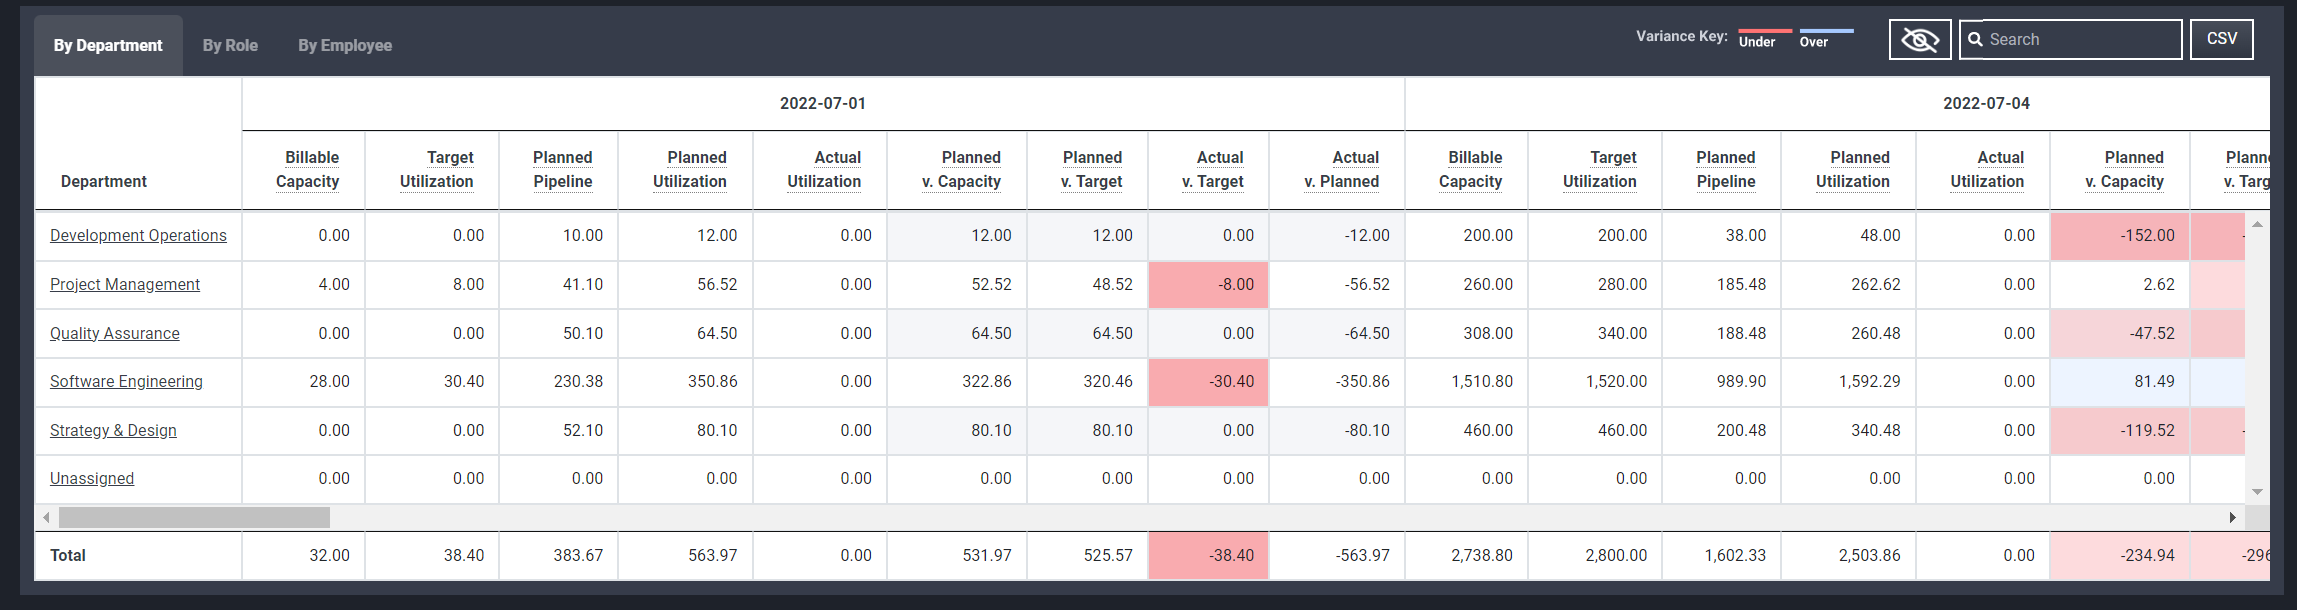The width and height of the screenshot is (2297, 610).
Task: Click the Software Engineering Actual v. Target cell
Action: click(1208, 381)
